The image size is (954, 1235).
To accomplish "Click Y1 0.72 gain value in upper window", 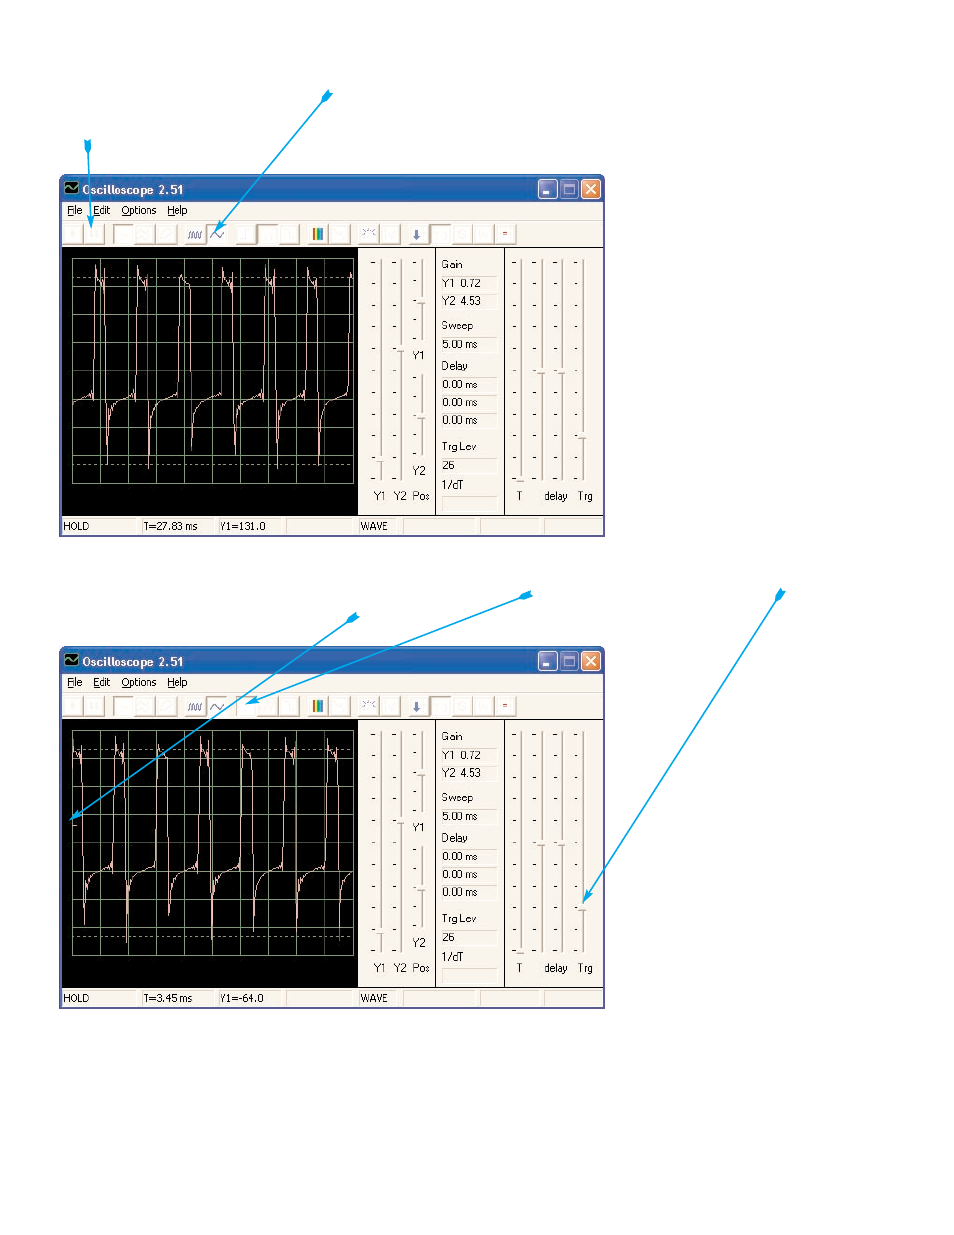I will [469, 283].
